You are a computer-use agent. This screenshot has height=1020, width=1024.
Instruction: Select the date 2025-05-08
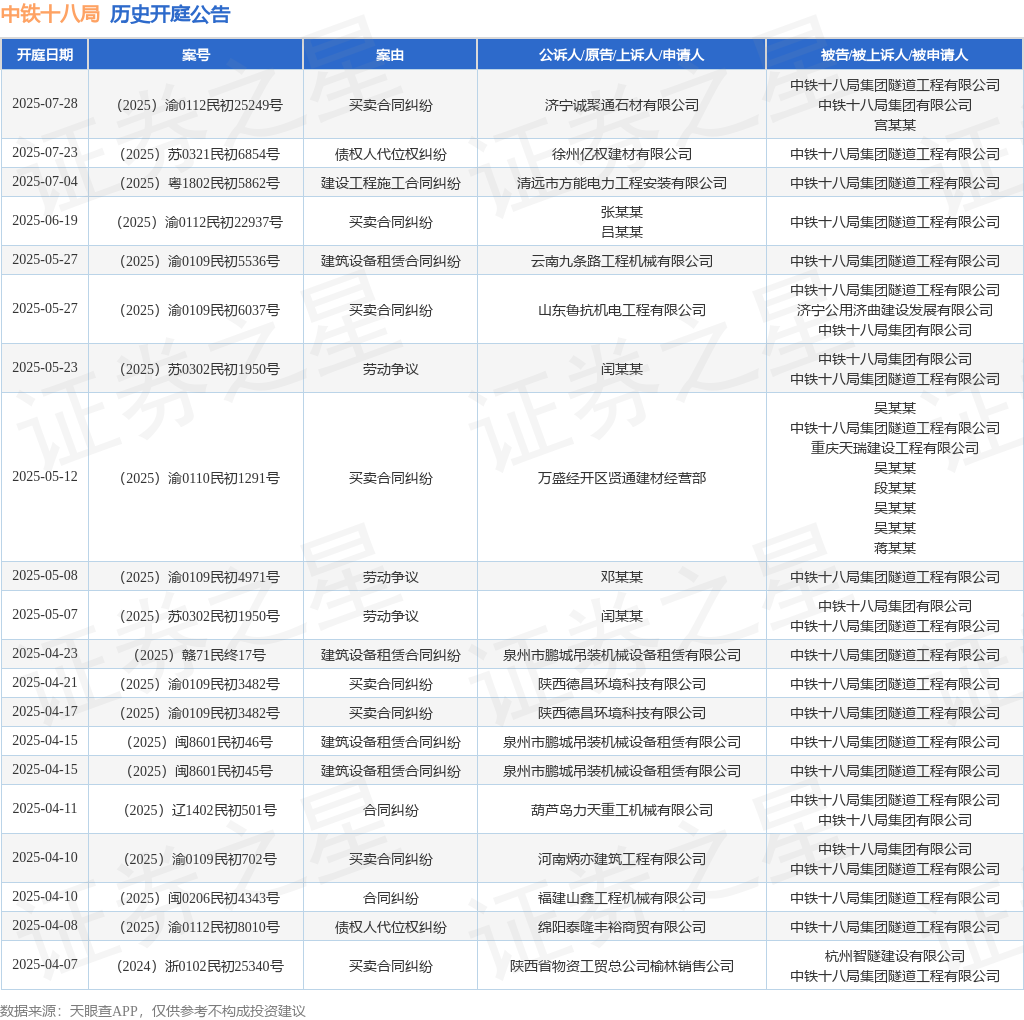(44, 576)
